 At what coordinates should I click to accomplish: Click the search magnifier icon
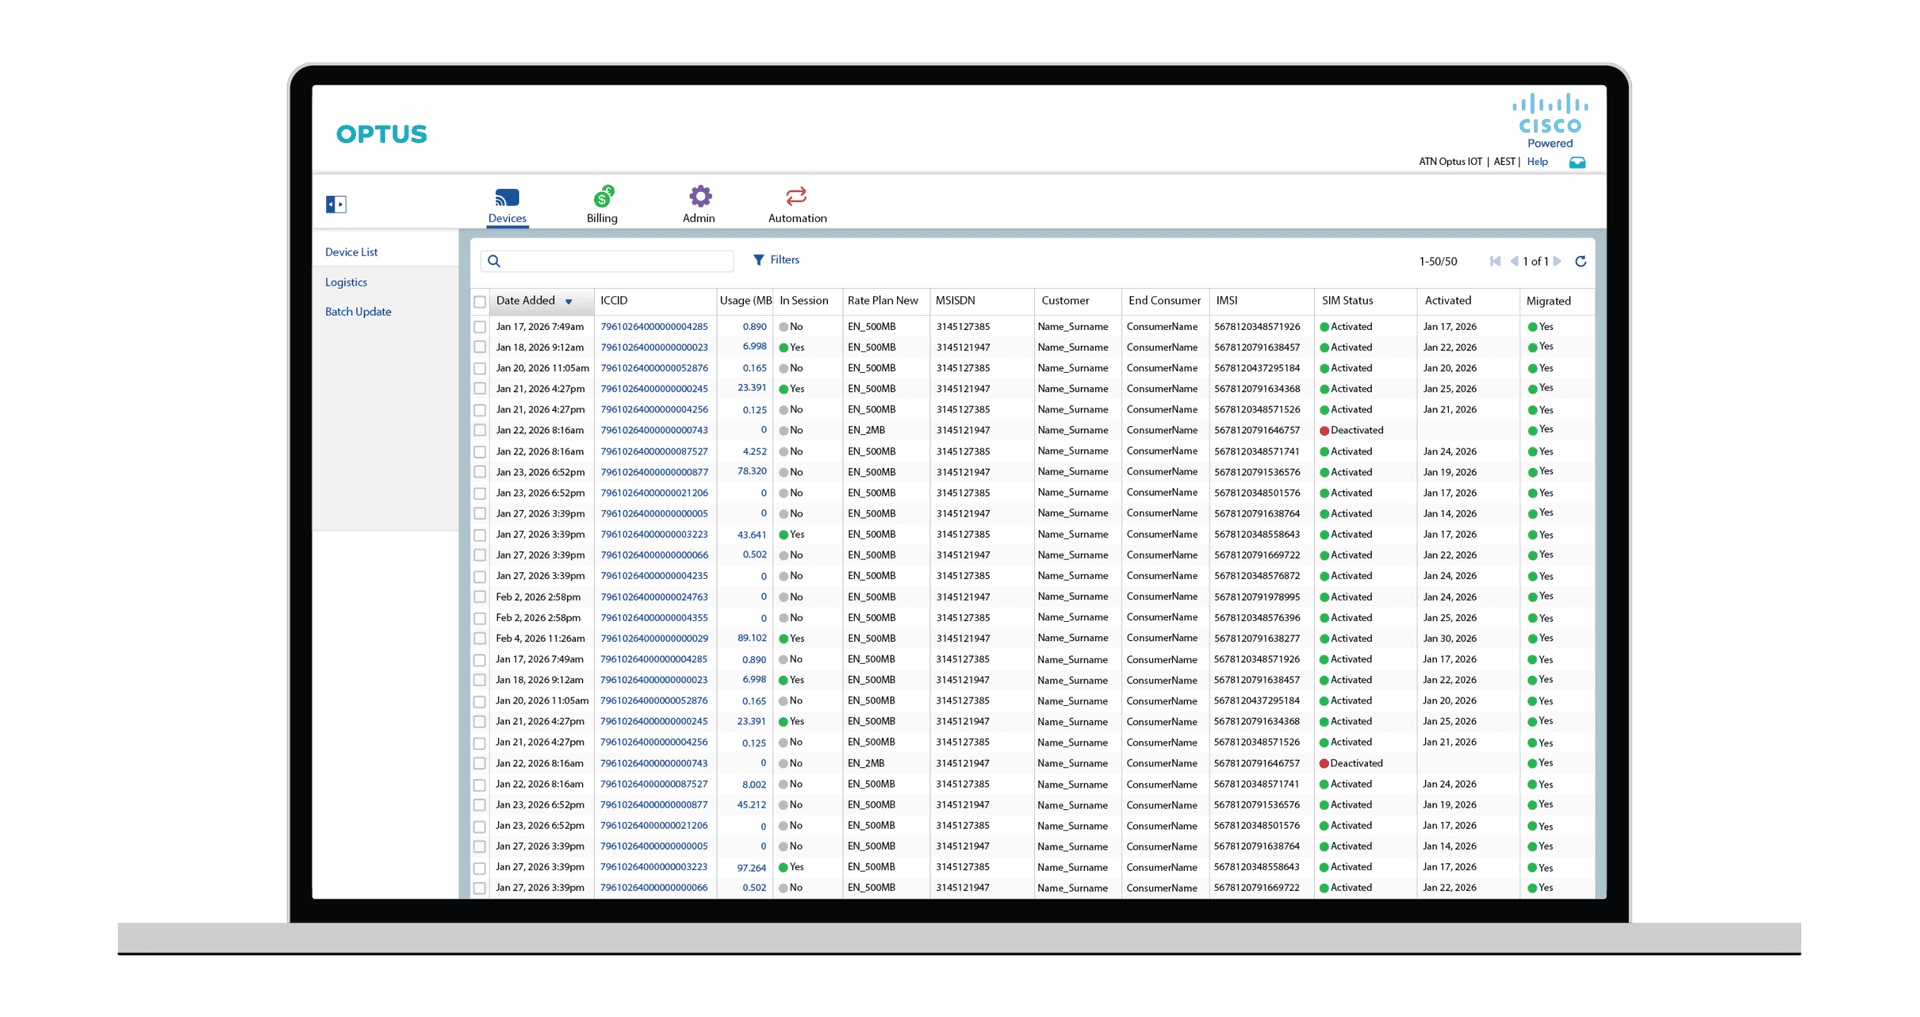[x=494, y=261]
